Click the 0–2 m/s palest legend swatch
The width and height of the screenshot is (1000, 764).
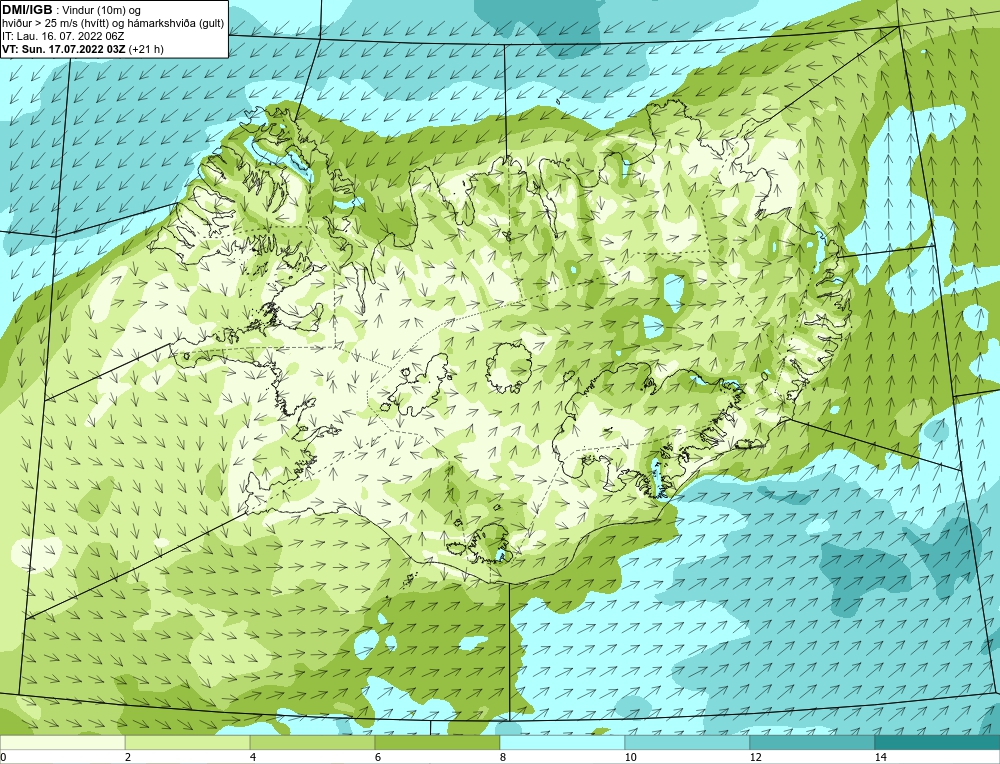click(62, 743)
